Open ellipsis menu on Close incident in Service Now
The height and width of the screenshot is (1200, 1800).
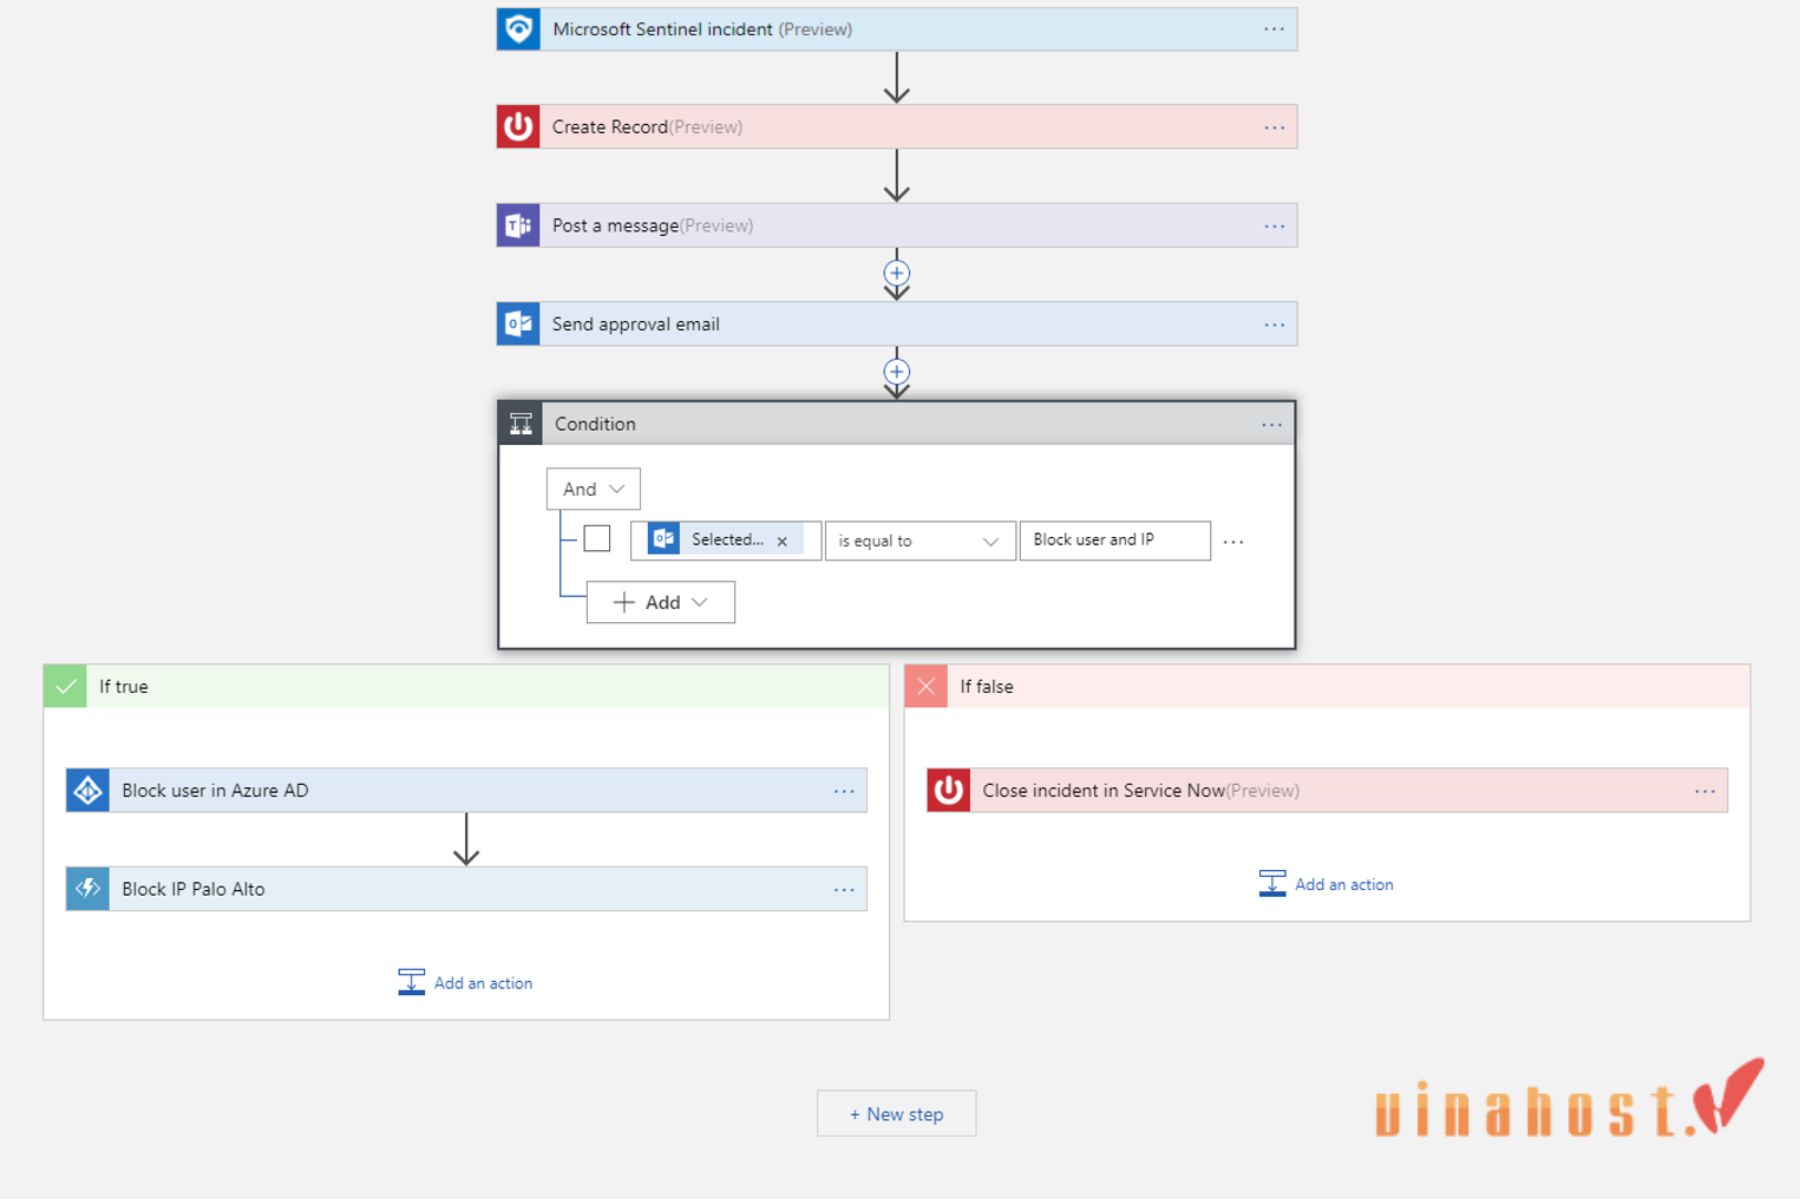[x=1705, y=791]
